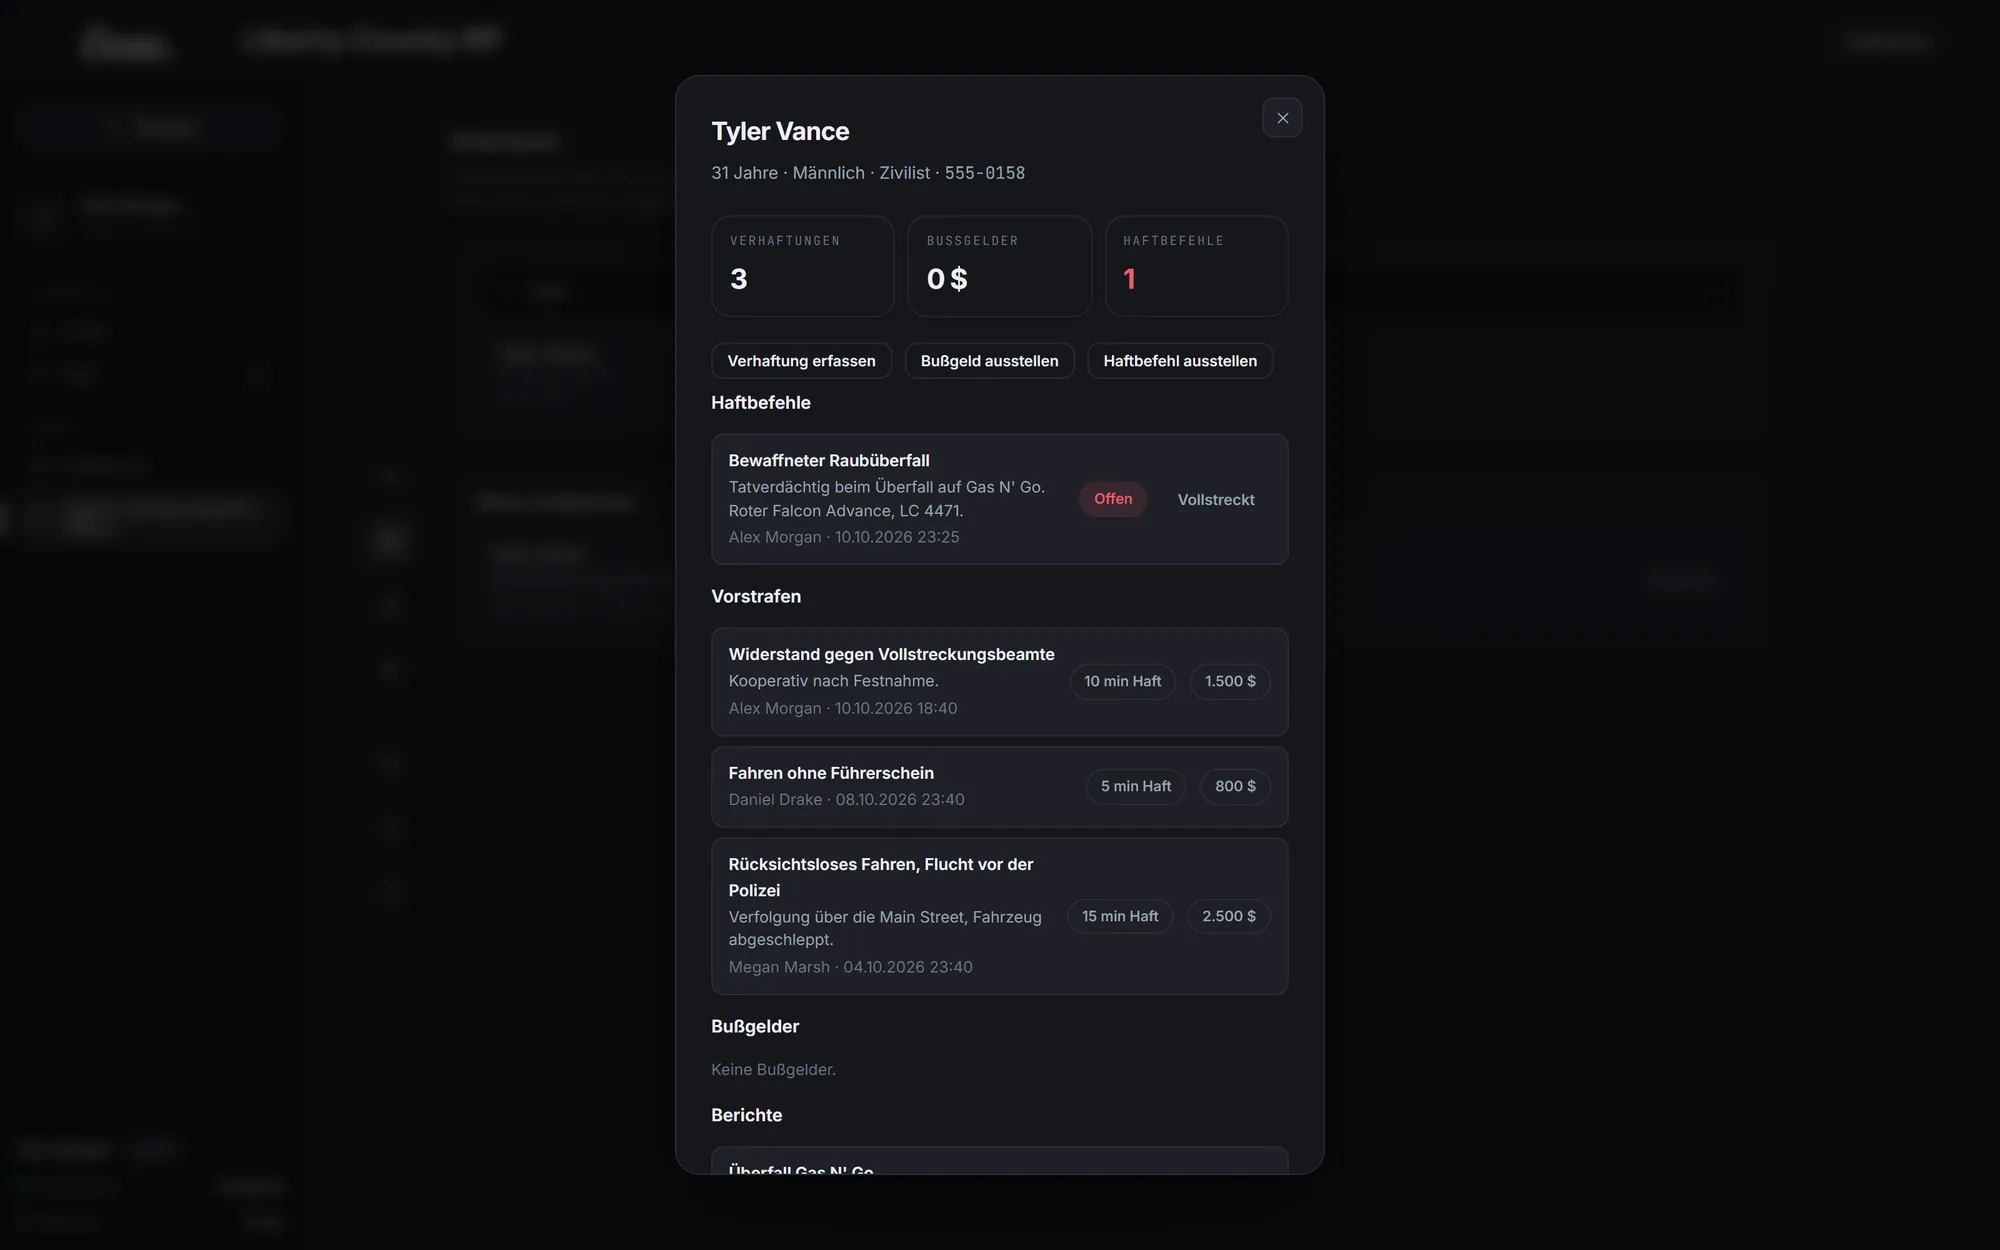Select the Offen status on the warrant
This screenshot has height=1250, width=2000.
click(x=1113, y=499)
